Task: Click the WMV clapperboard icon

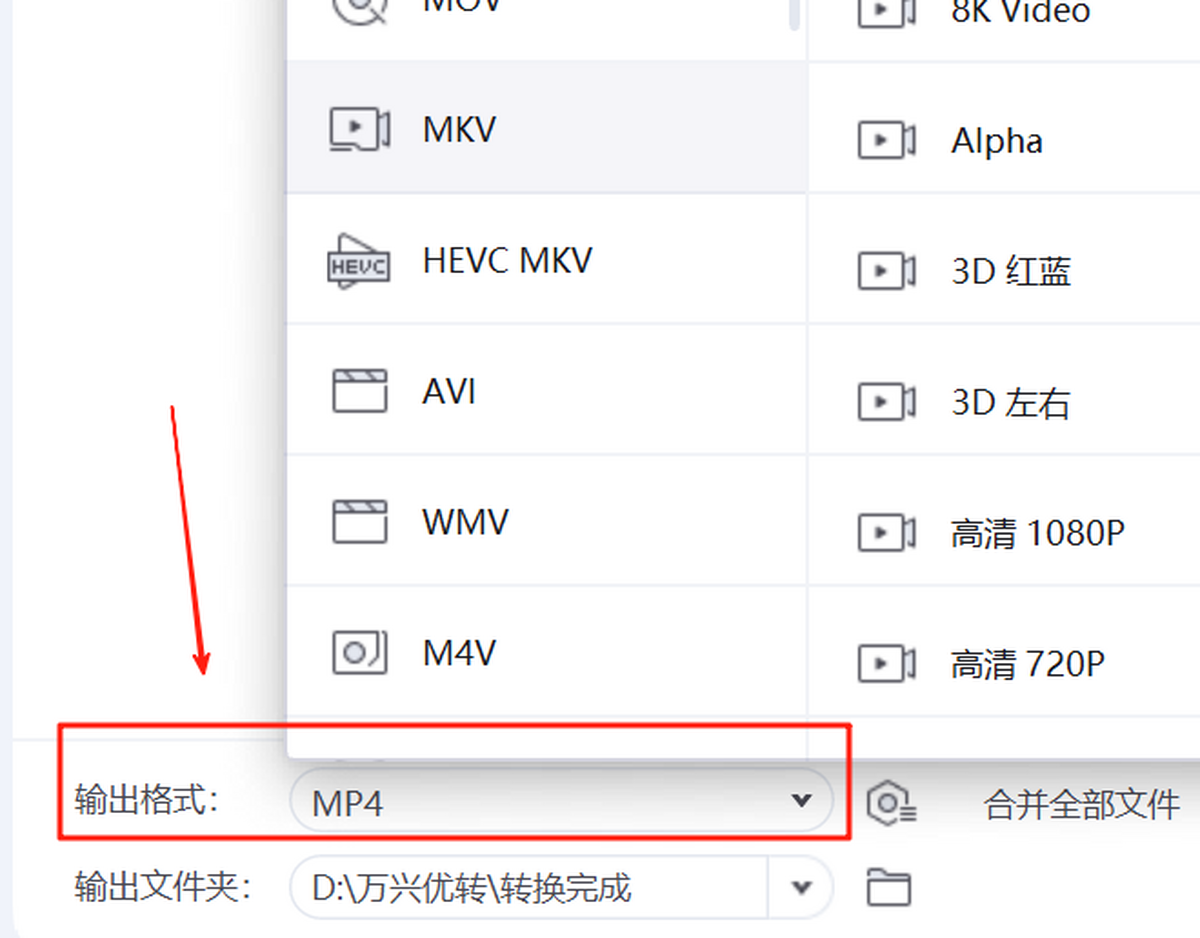Action: [x=359, y=522]
